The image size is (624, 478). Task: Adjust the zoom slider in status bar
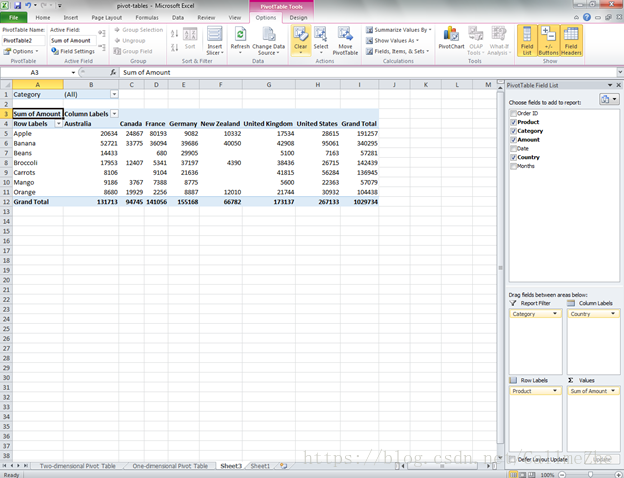pyautogui.click(x=591, y=474)
